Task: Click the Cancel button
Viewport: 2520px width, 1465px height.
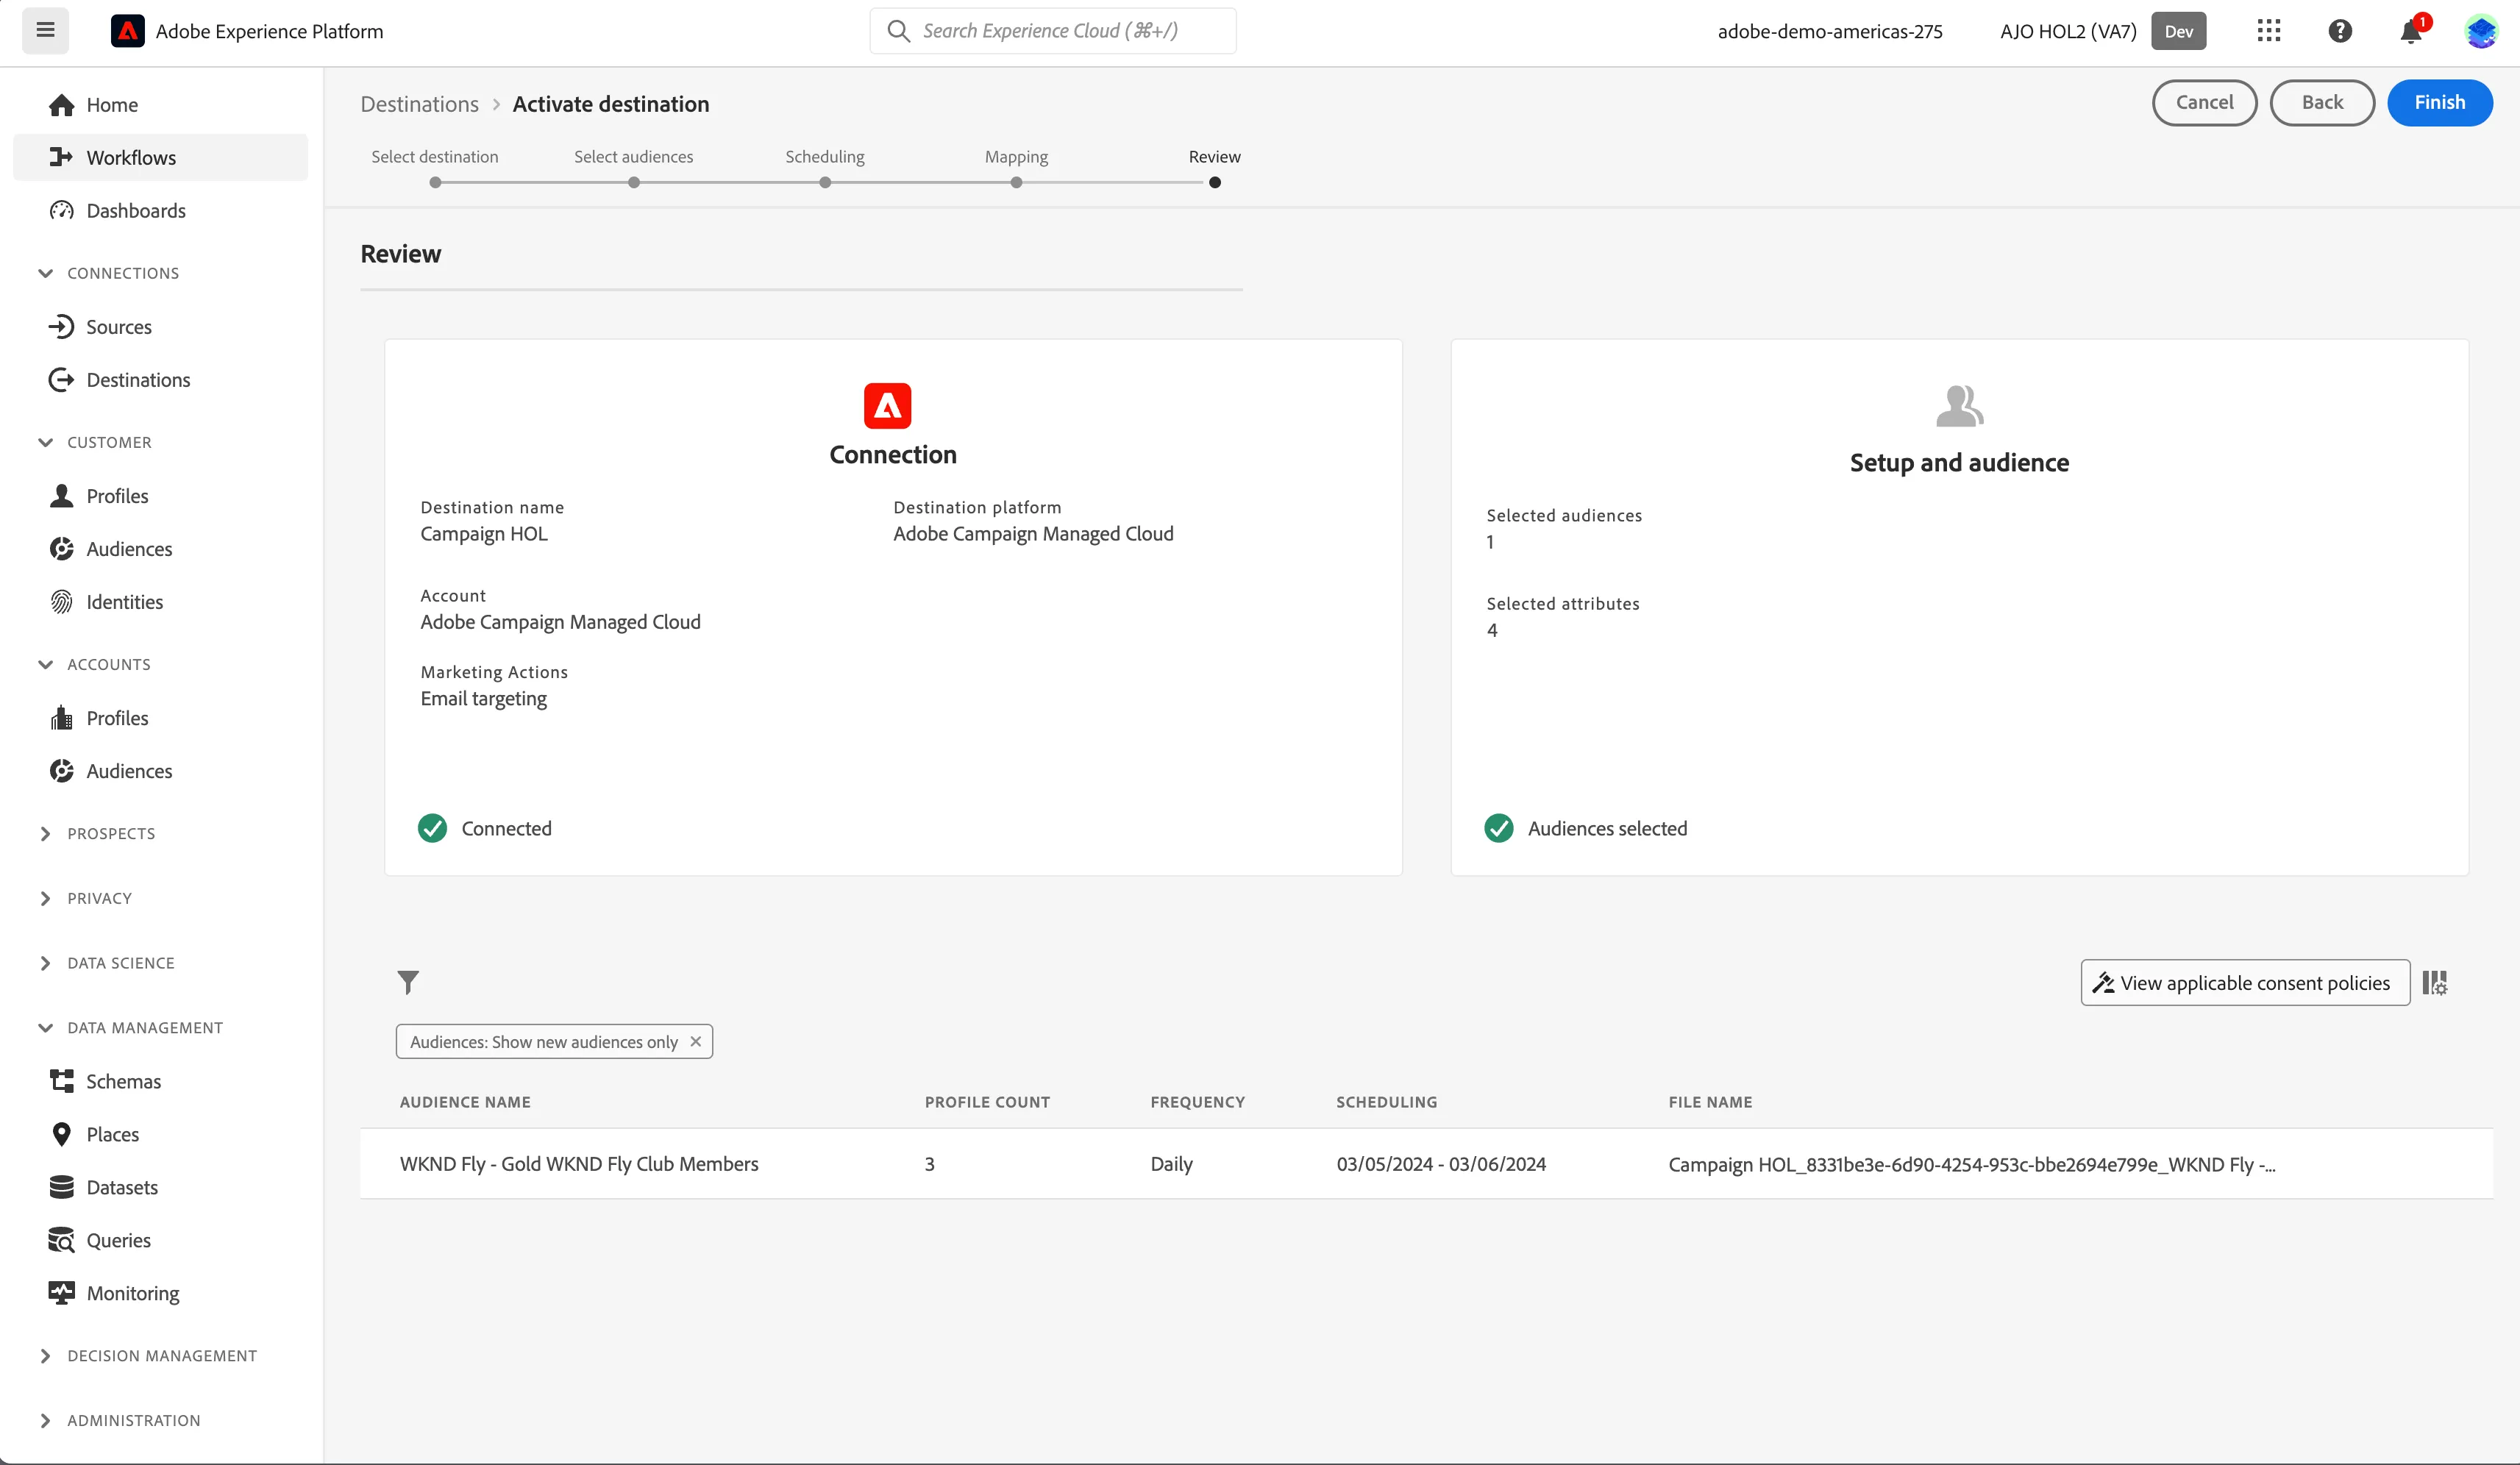Action: pos(2204,103)
